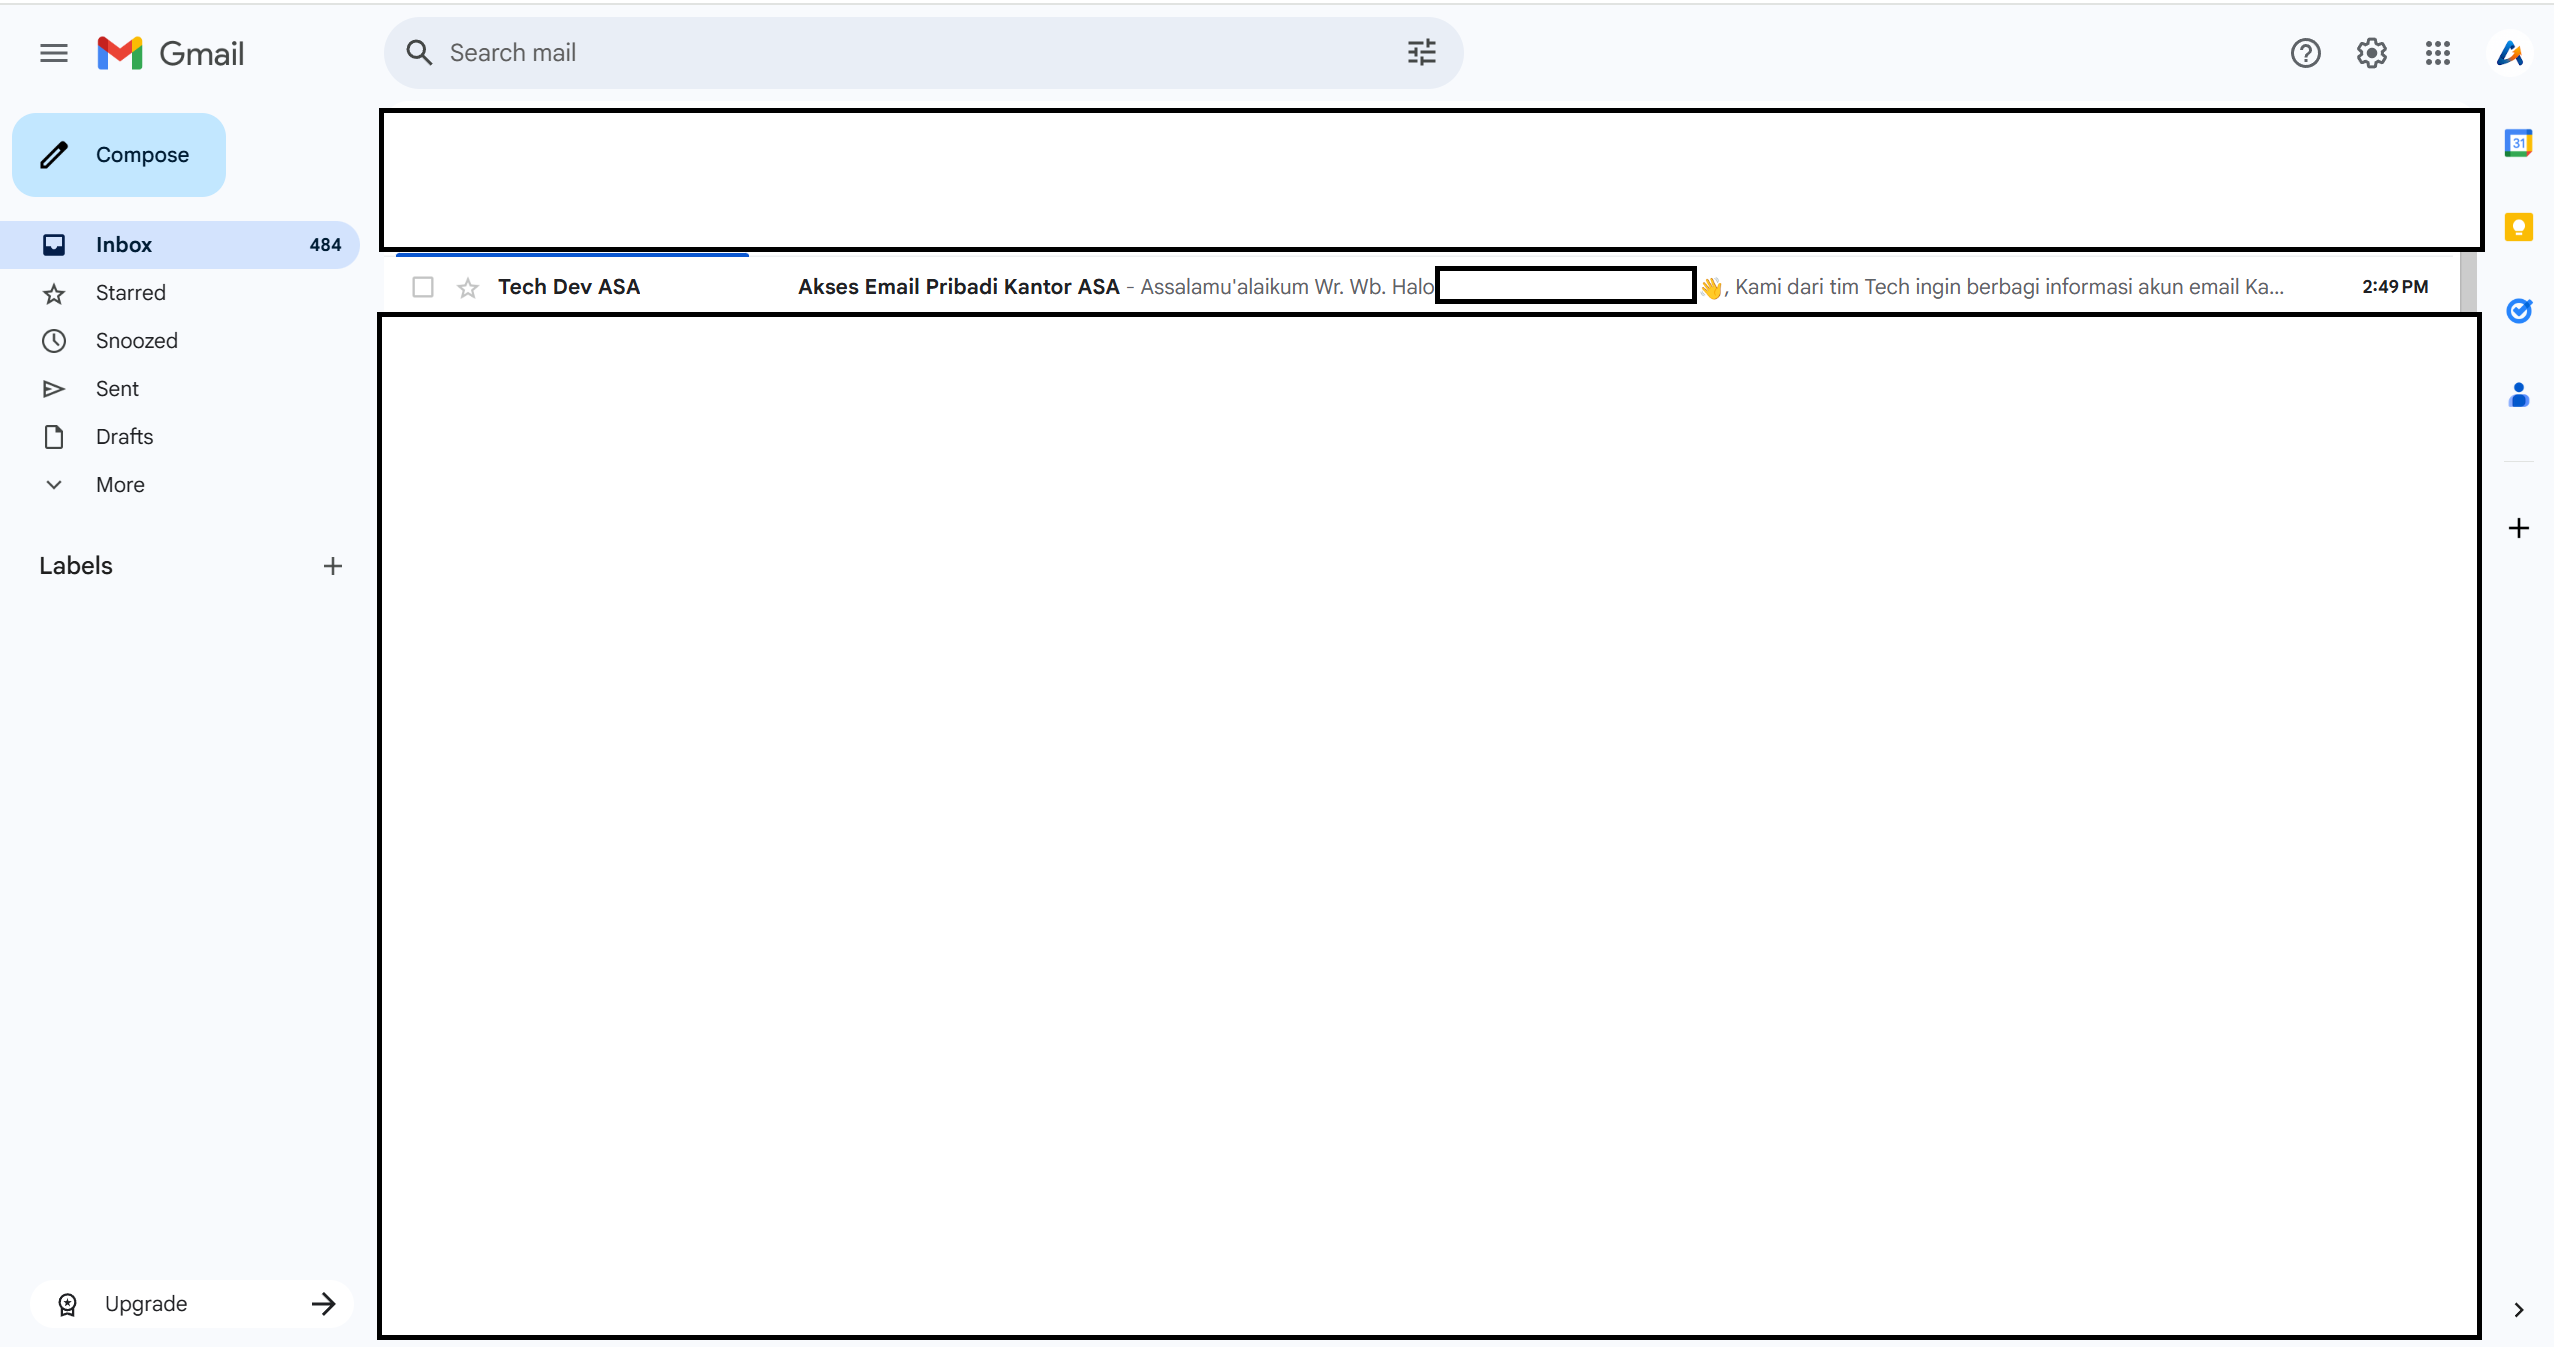This screenshot has height=1347, width=2554.
Task: Star the Tech Dev ASA email
Action: click(x=468, y=288)
